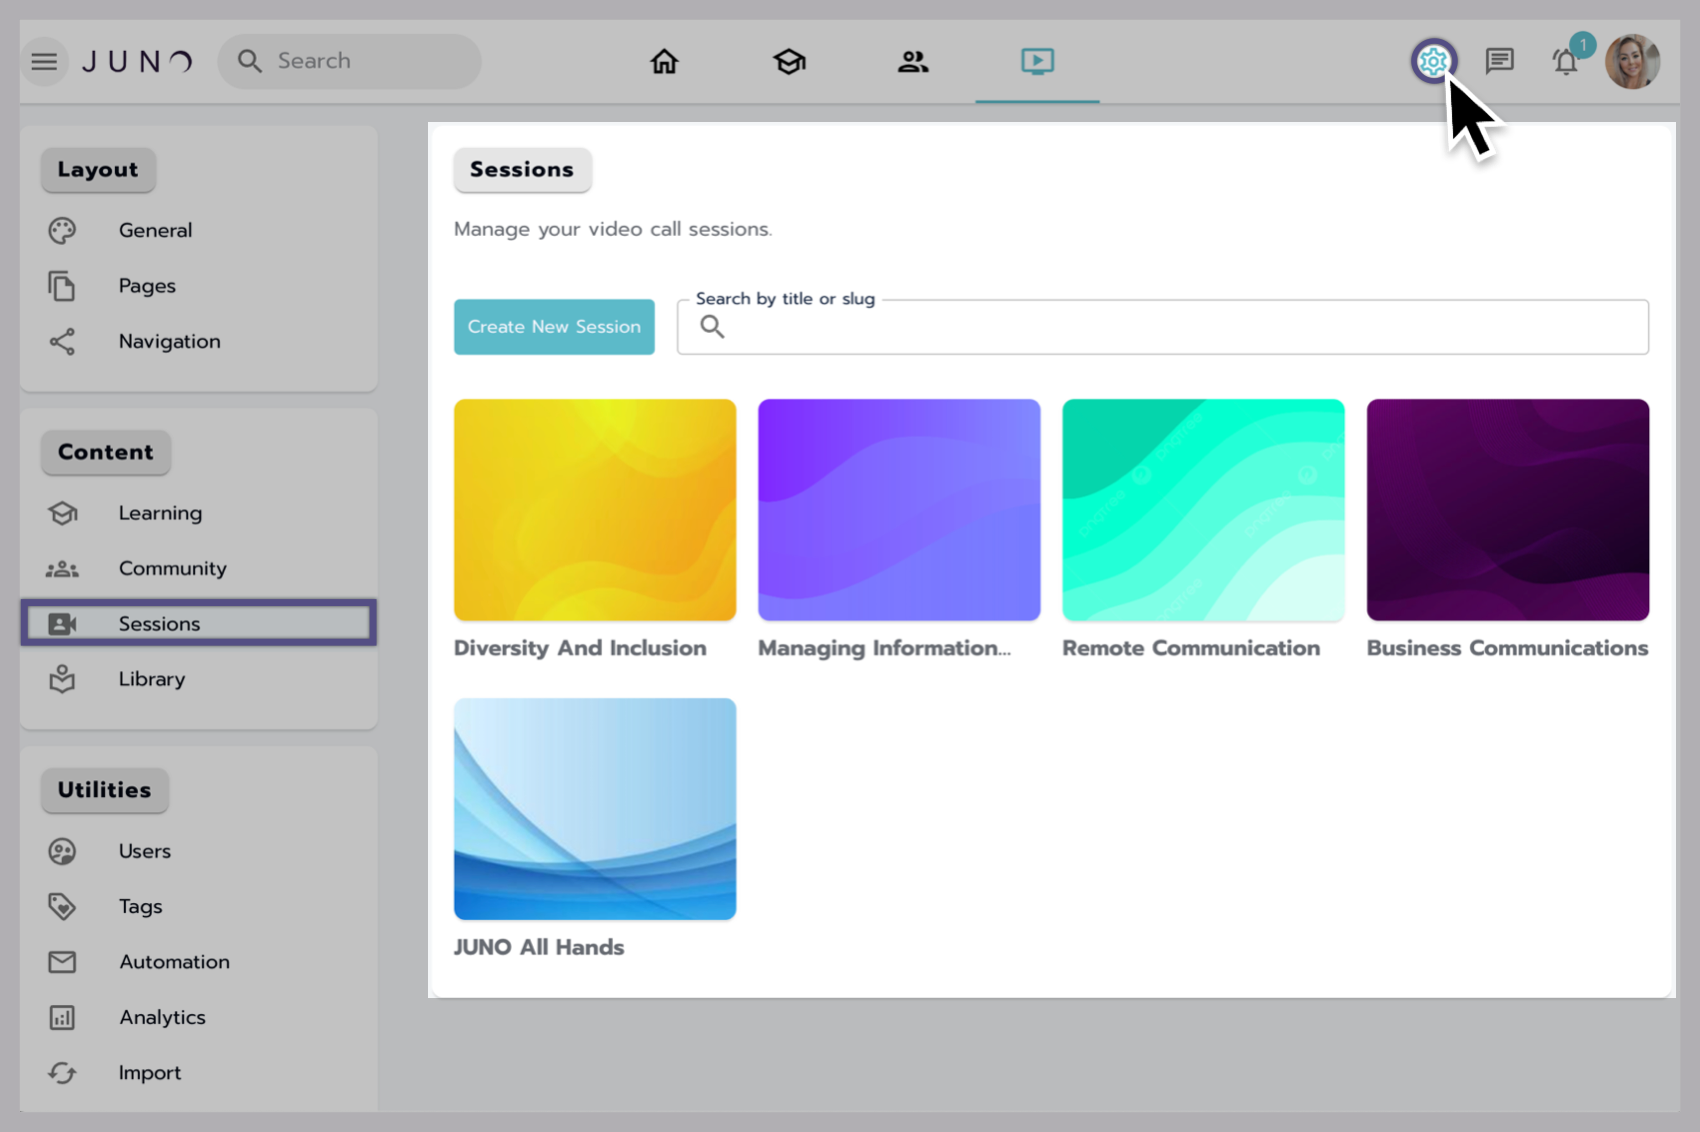Click the magnifier icon in session search
The height and width of the screenshot is (1132, 1700).
click(x=712, y=327)
